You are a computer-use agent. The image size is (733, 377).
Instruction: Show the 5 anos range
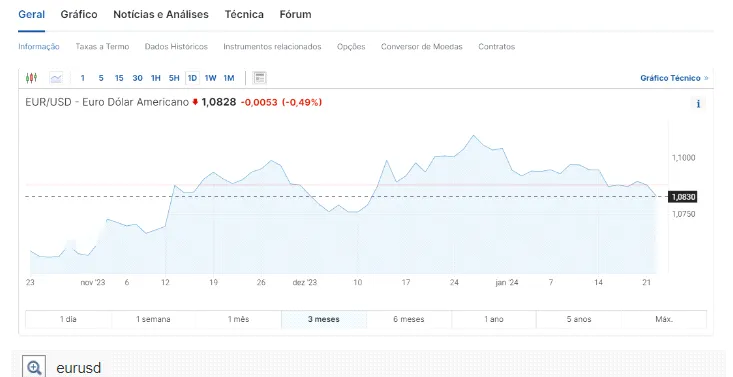pyautogui.click(x=579, y=319)
